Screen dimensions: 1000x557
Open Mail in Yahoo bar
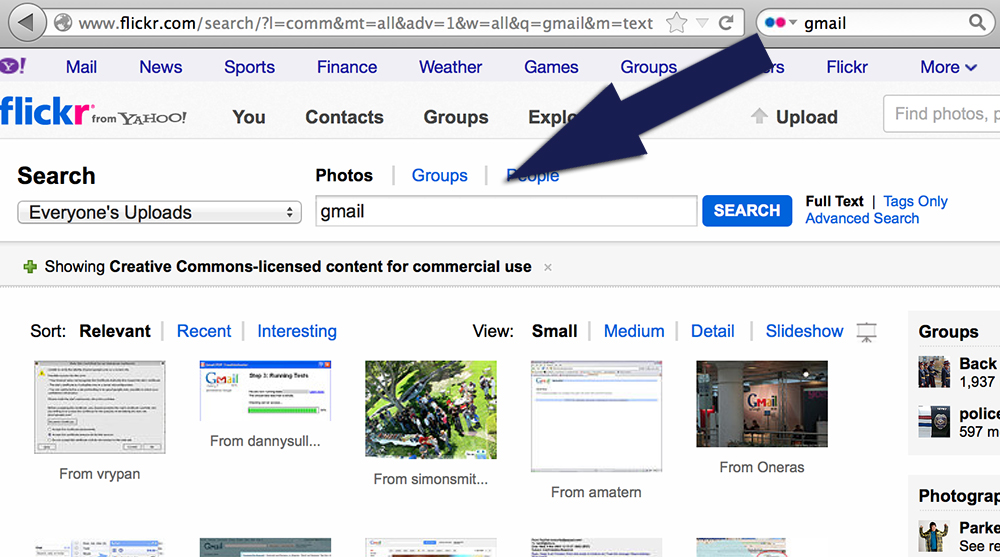[81, 67]
